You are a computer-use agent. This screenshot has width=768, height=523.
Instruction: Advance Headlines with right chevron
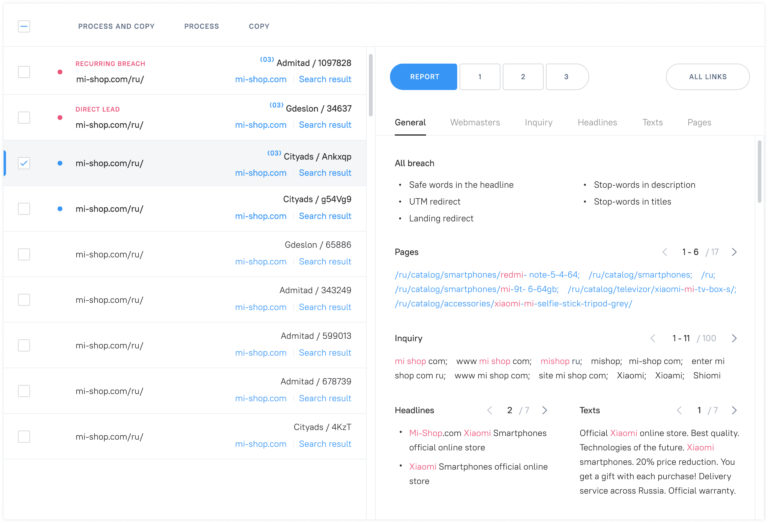click(545, 410)
